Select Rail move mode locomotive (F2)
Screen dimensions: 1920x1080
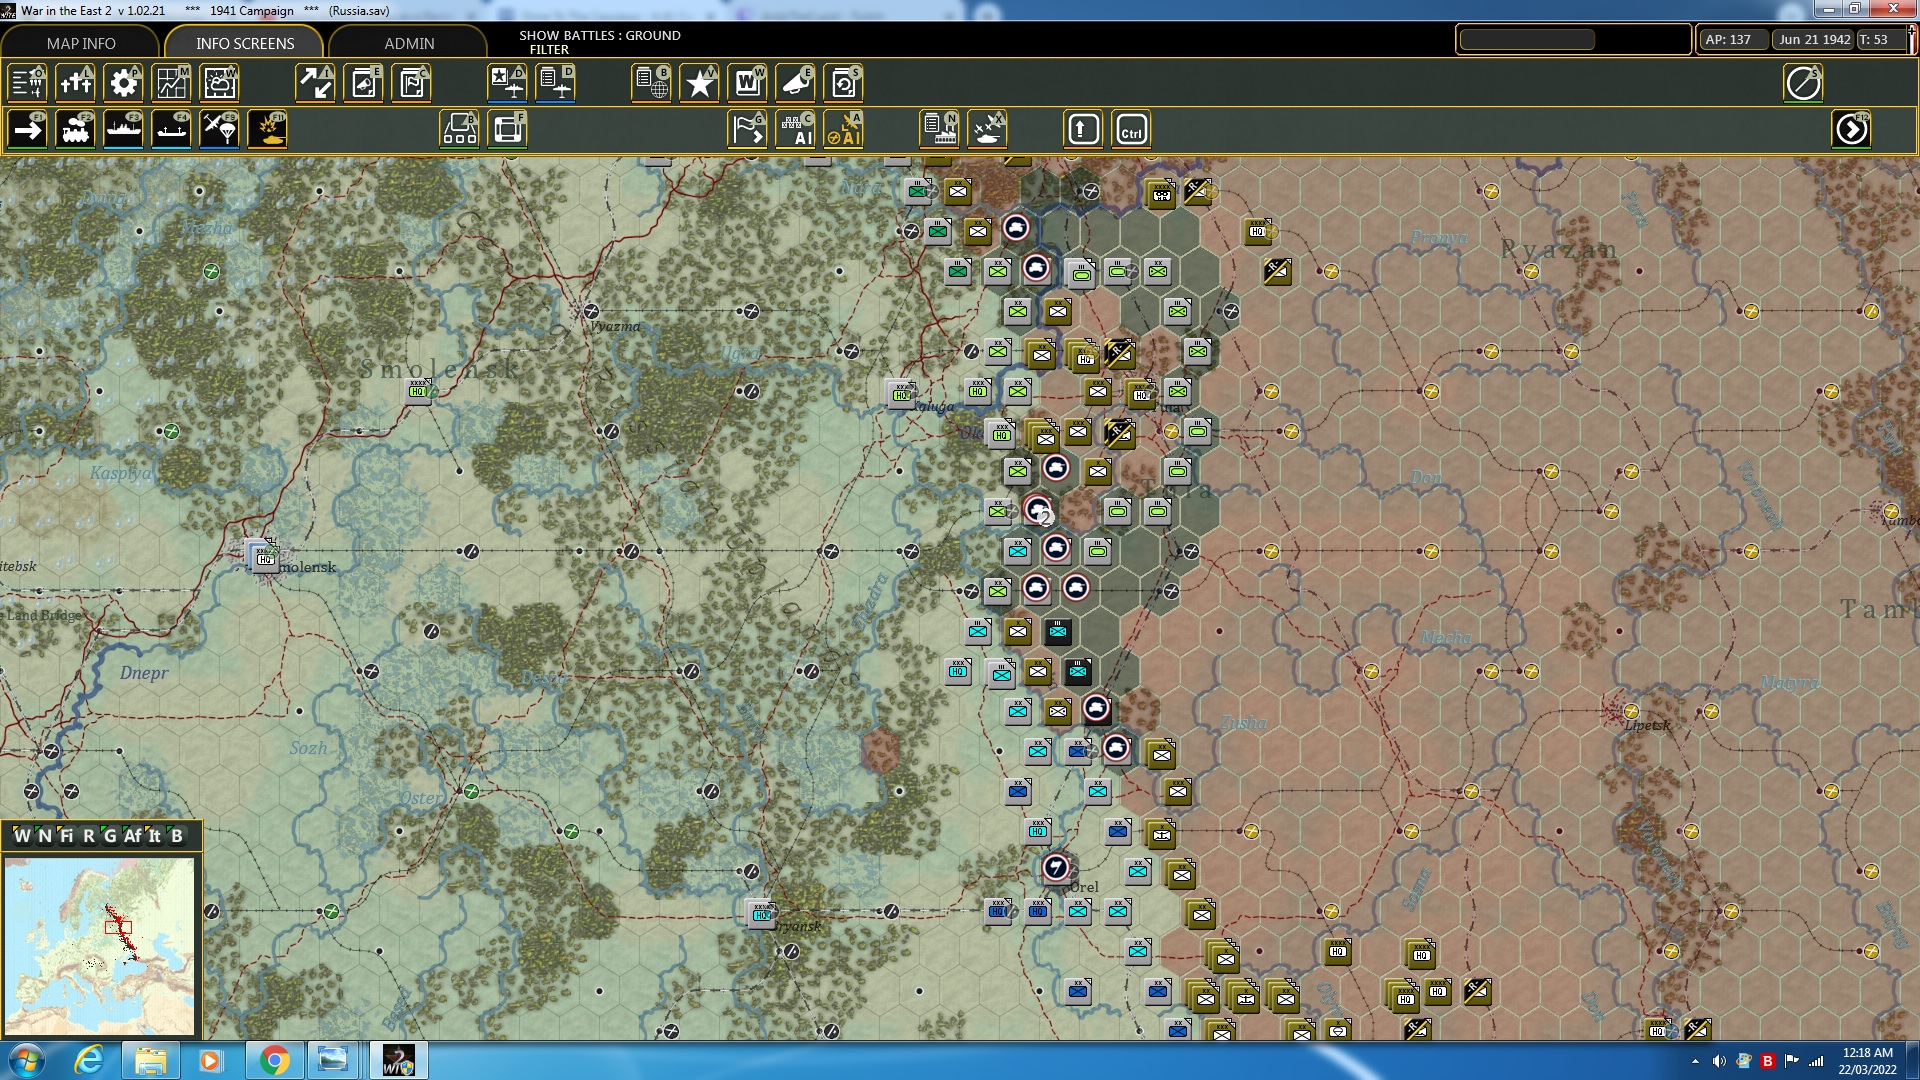75,129
